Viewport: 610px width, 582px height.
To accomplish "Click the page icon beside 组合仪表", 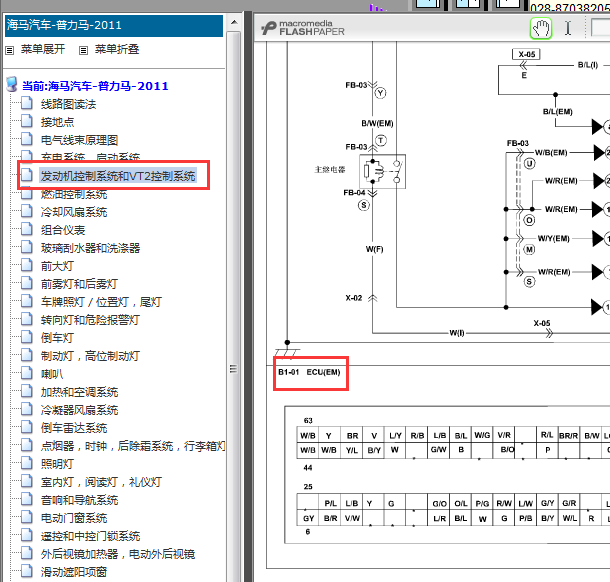I will pos(26,229).
